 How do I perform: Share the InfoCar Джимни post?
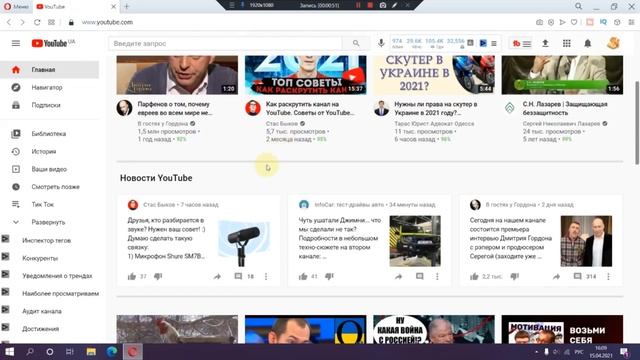click(x=398, y=276)
